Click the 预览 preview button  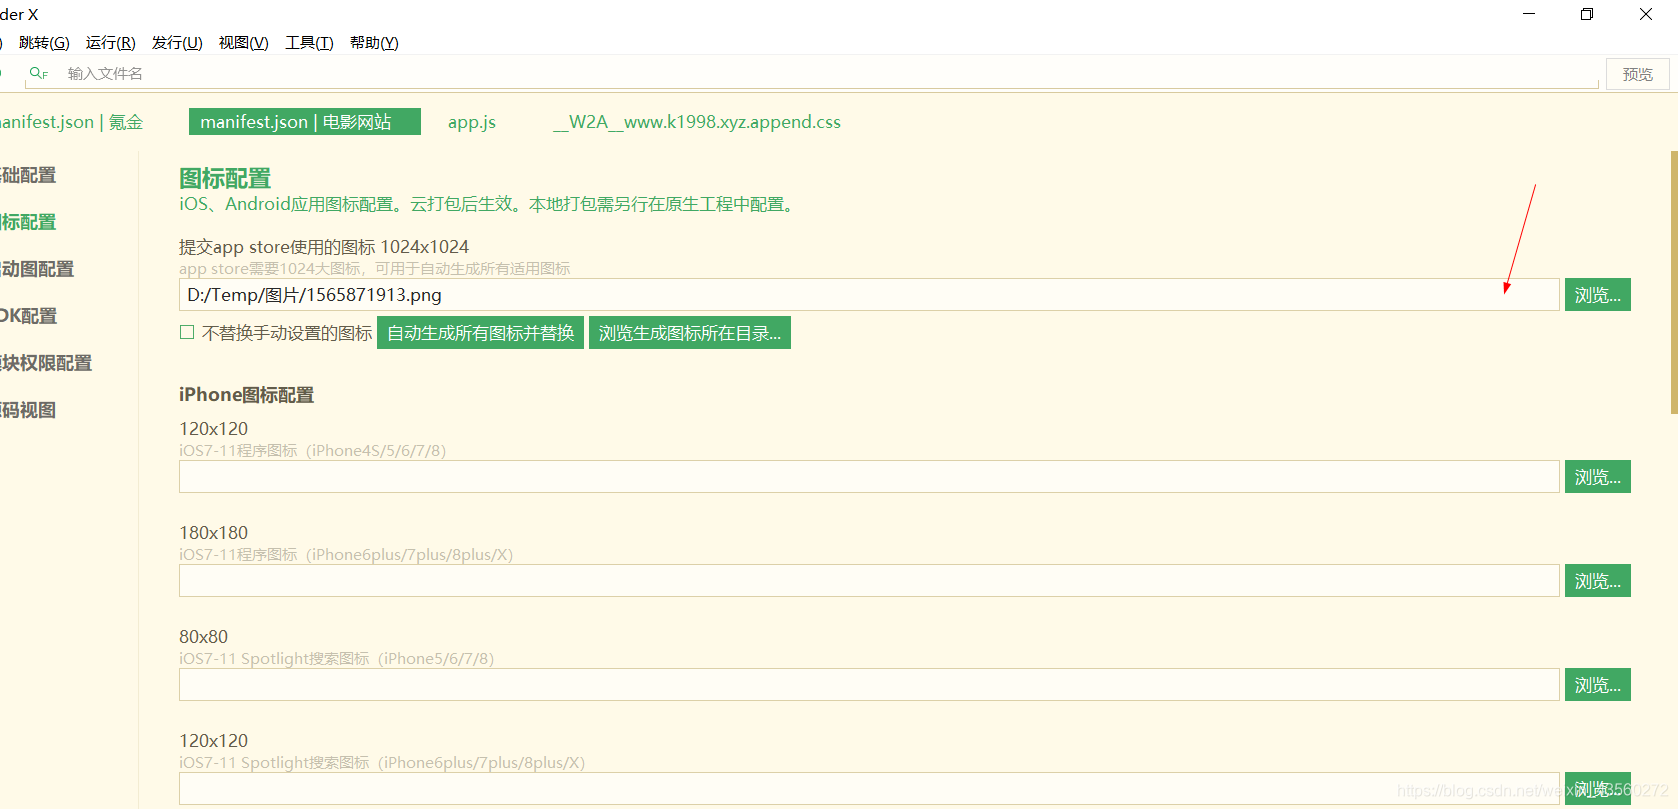point(1637,74)
